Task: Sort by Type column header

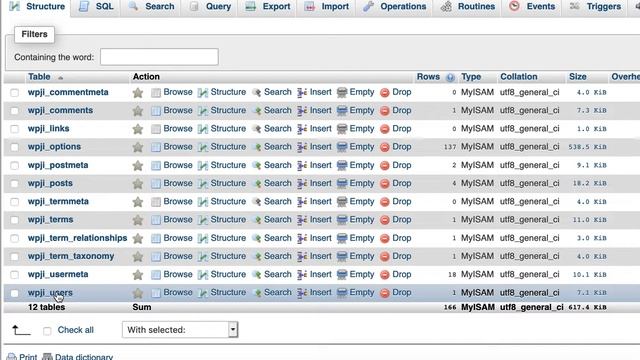Action: coord(471,77)
